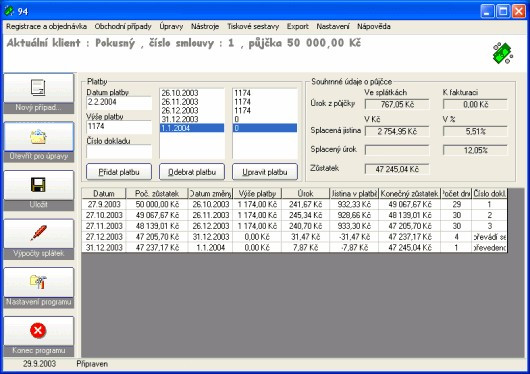The image size is (530, 374).
Task: Click the Konec programu red X icon
Action: click(x=38, y=330)
